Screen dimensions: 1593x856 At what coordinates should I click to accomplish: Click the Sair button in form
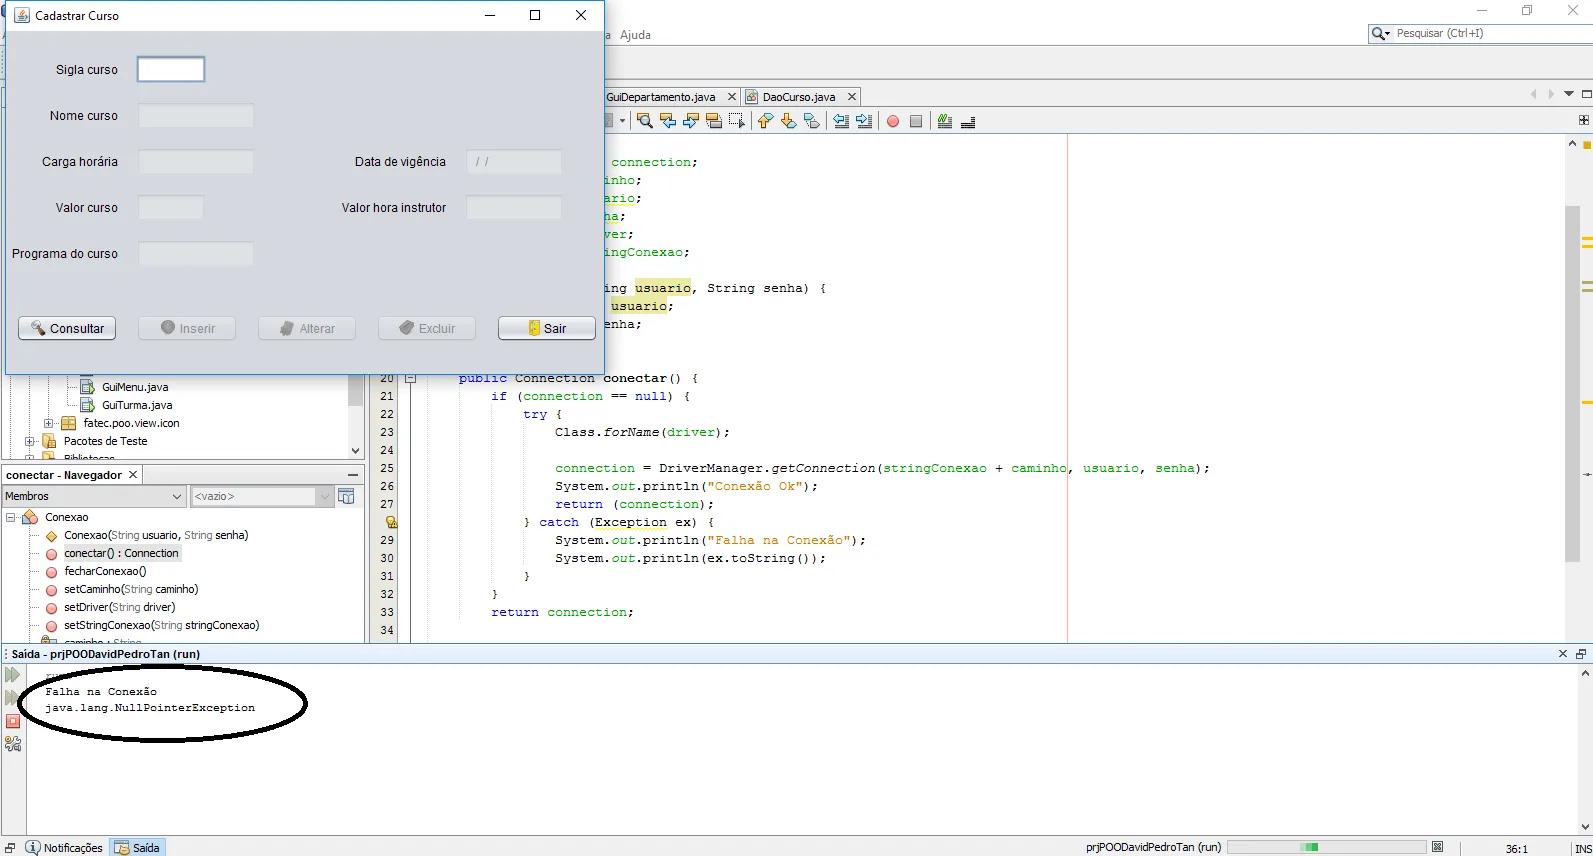pos(547,328)
